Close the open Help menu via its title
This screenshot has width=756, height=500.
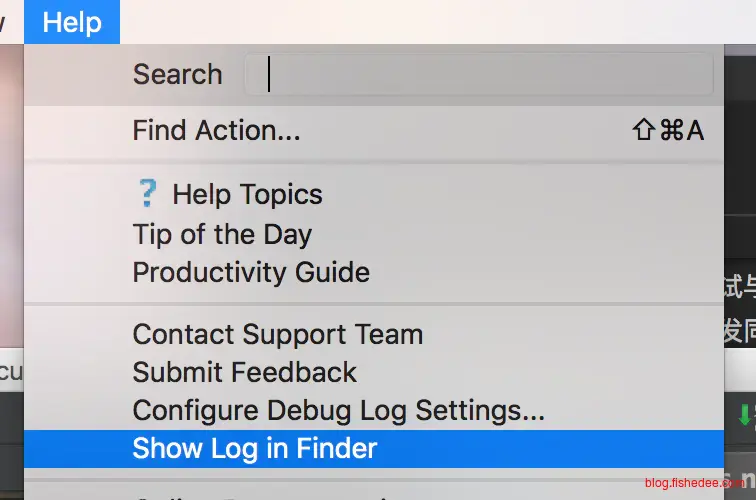point(72,22)
